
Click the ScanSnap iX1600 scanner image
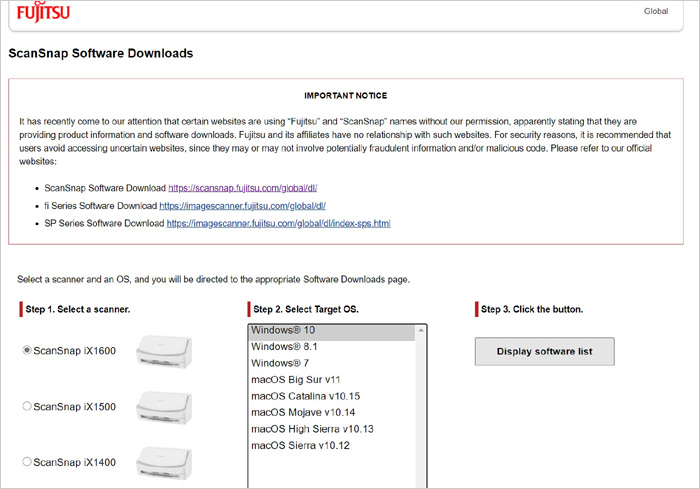tap(164, 351)
